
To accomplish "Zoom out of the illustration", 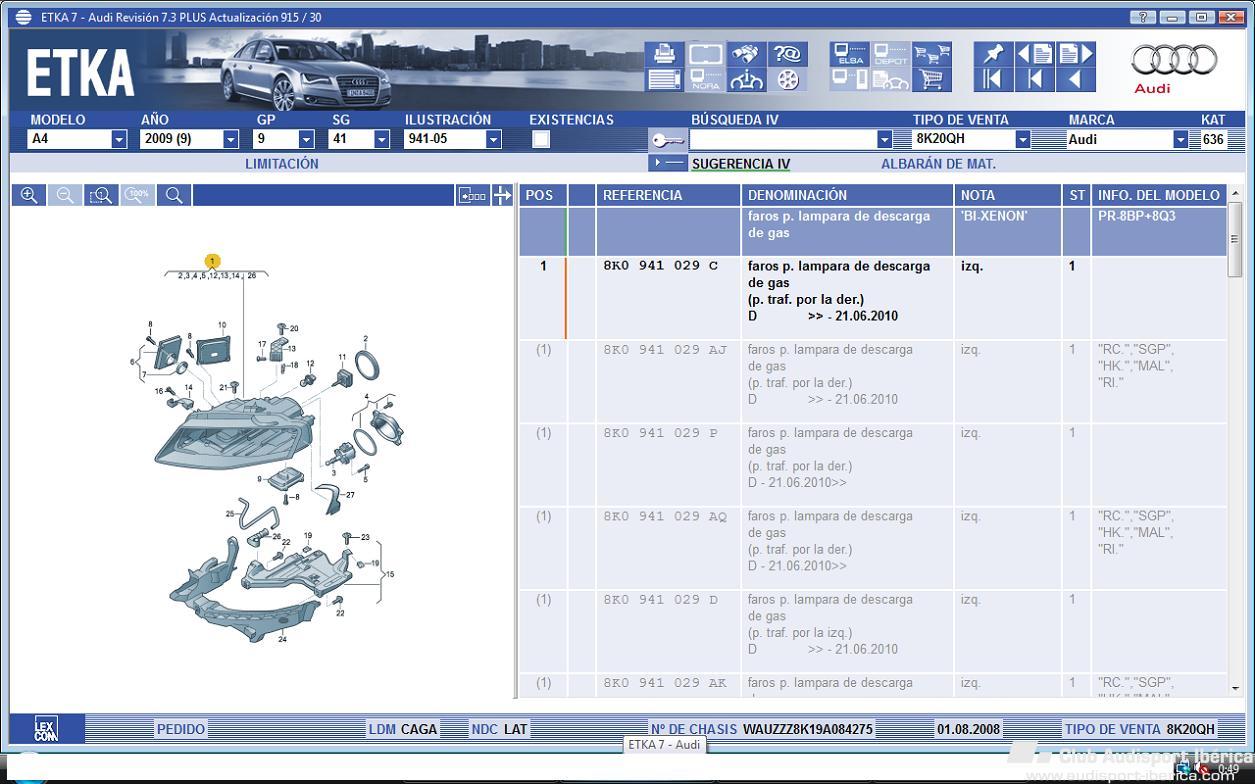I will (65, 196).
